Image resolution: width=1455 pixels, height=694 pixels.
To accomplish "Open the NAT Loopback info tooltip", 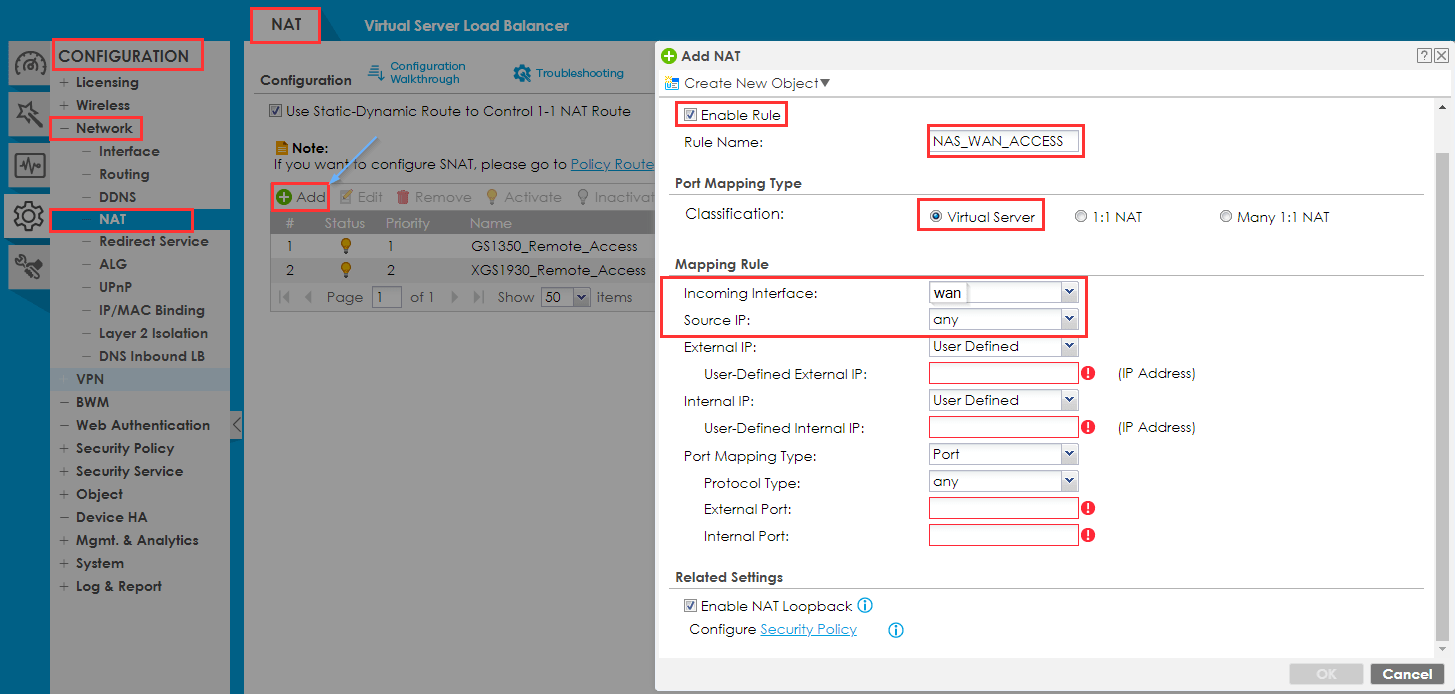I will (x=864, y=605).
